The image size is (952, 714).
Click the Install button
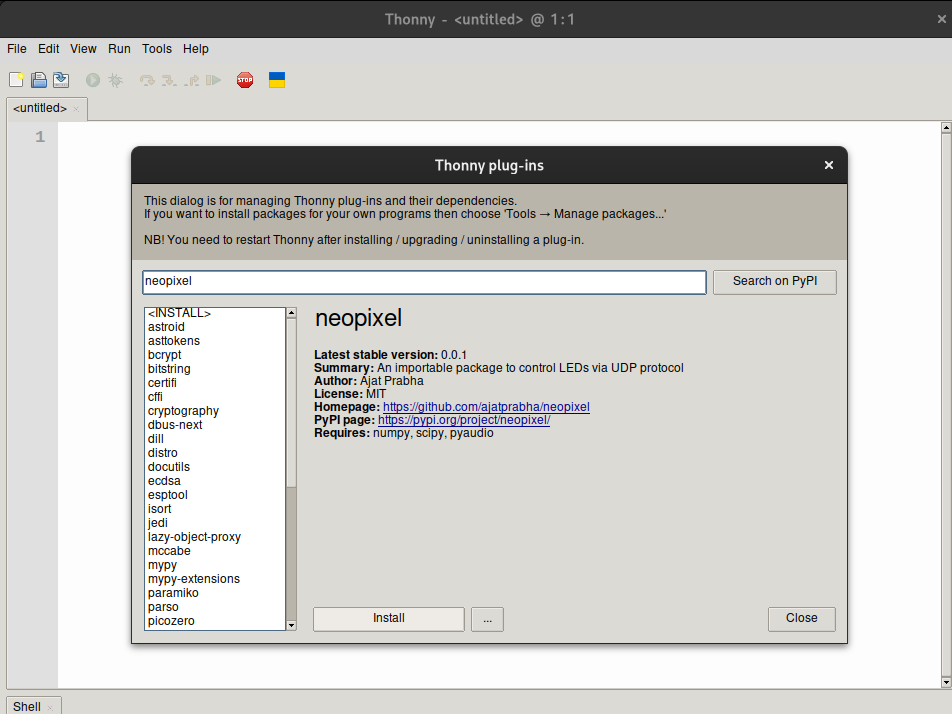pos(389,619)
